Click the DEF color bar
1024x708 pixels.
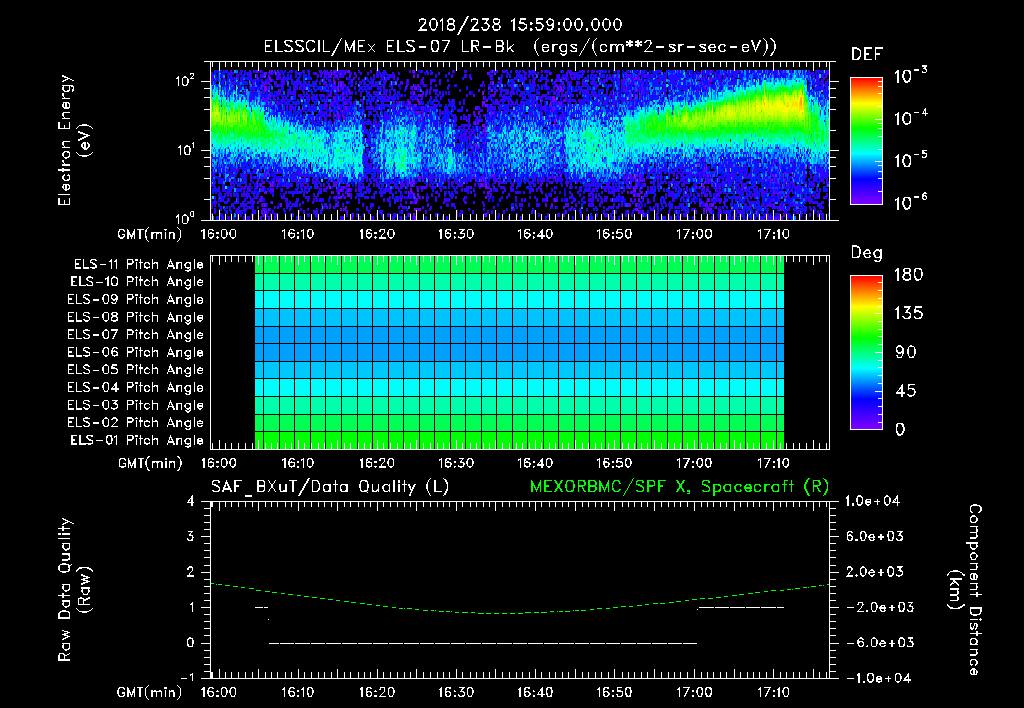click(x=866, y=141)
